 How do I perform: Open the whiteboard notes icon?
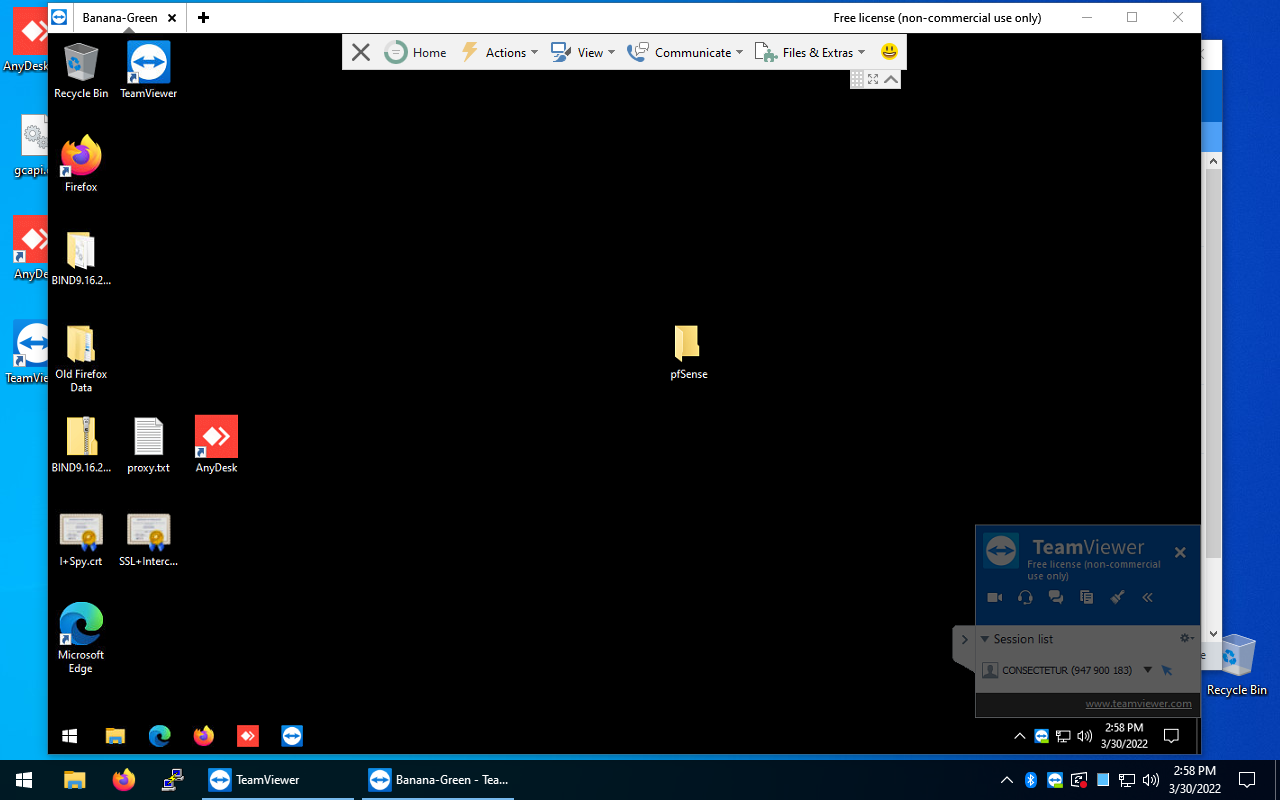click(1086, 597)
